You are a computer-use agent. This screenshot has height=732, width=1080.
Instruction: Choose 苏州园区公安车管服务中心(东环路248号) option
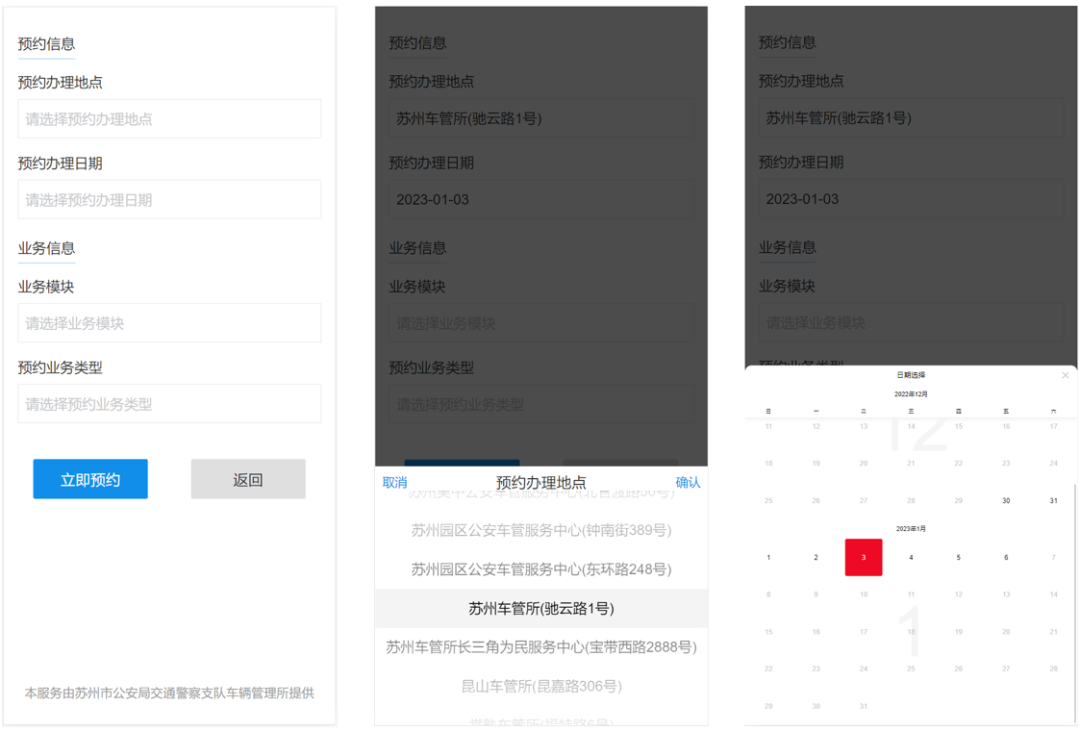pos(541,569)
